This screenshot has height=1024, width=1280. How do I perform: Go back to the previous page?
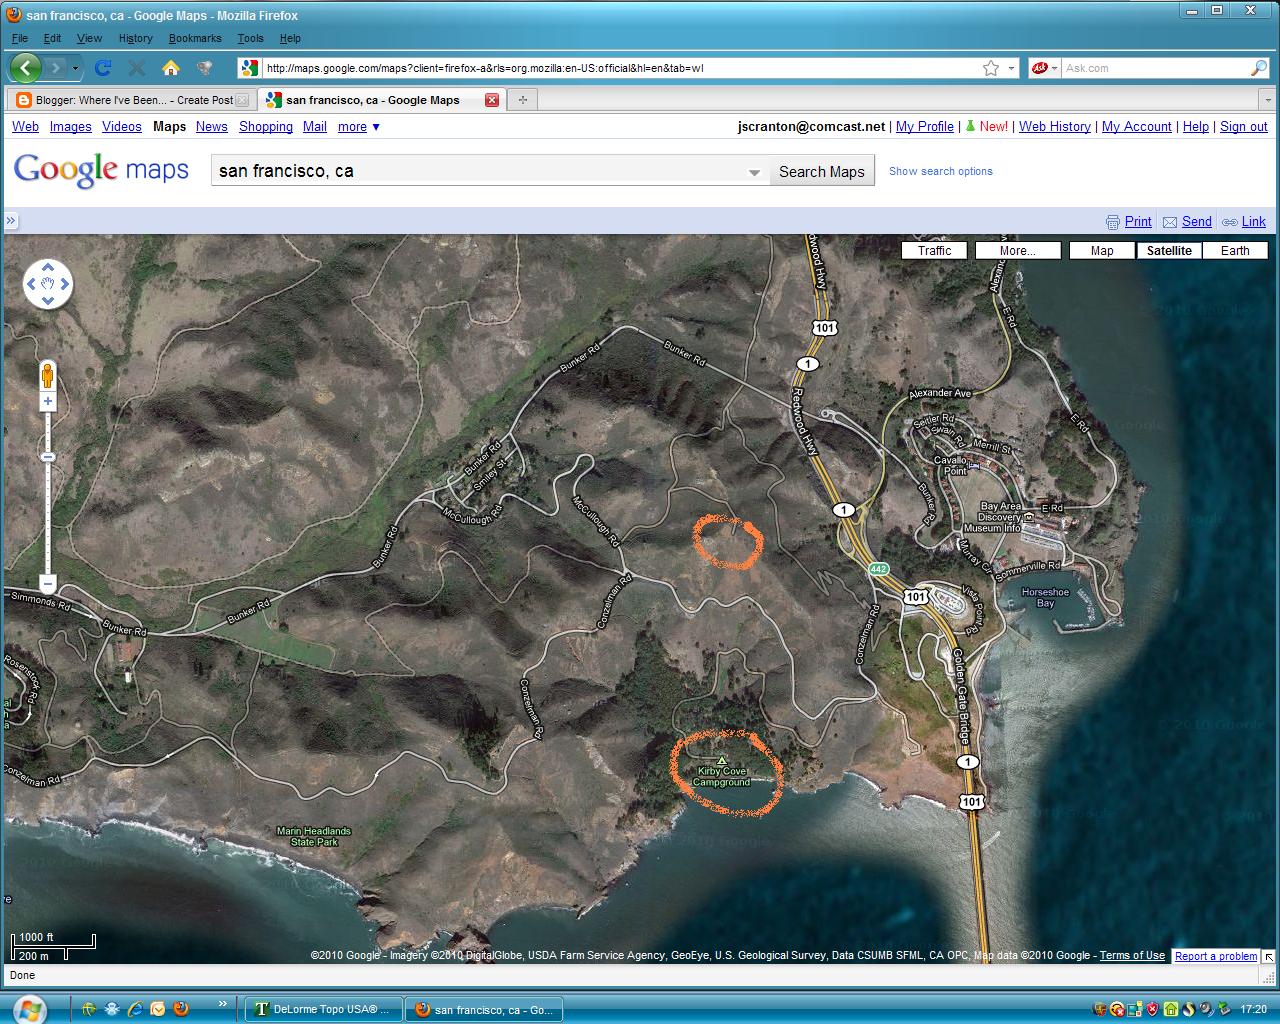pos(26,68)
